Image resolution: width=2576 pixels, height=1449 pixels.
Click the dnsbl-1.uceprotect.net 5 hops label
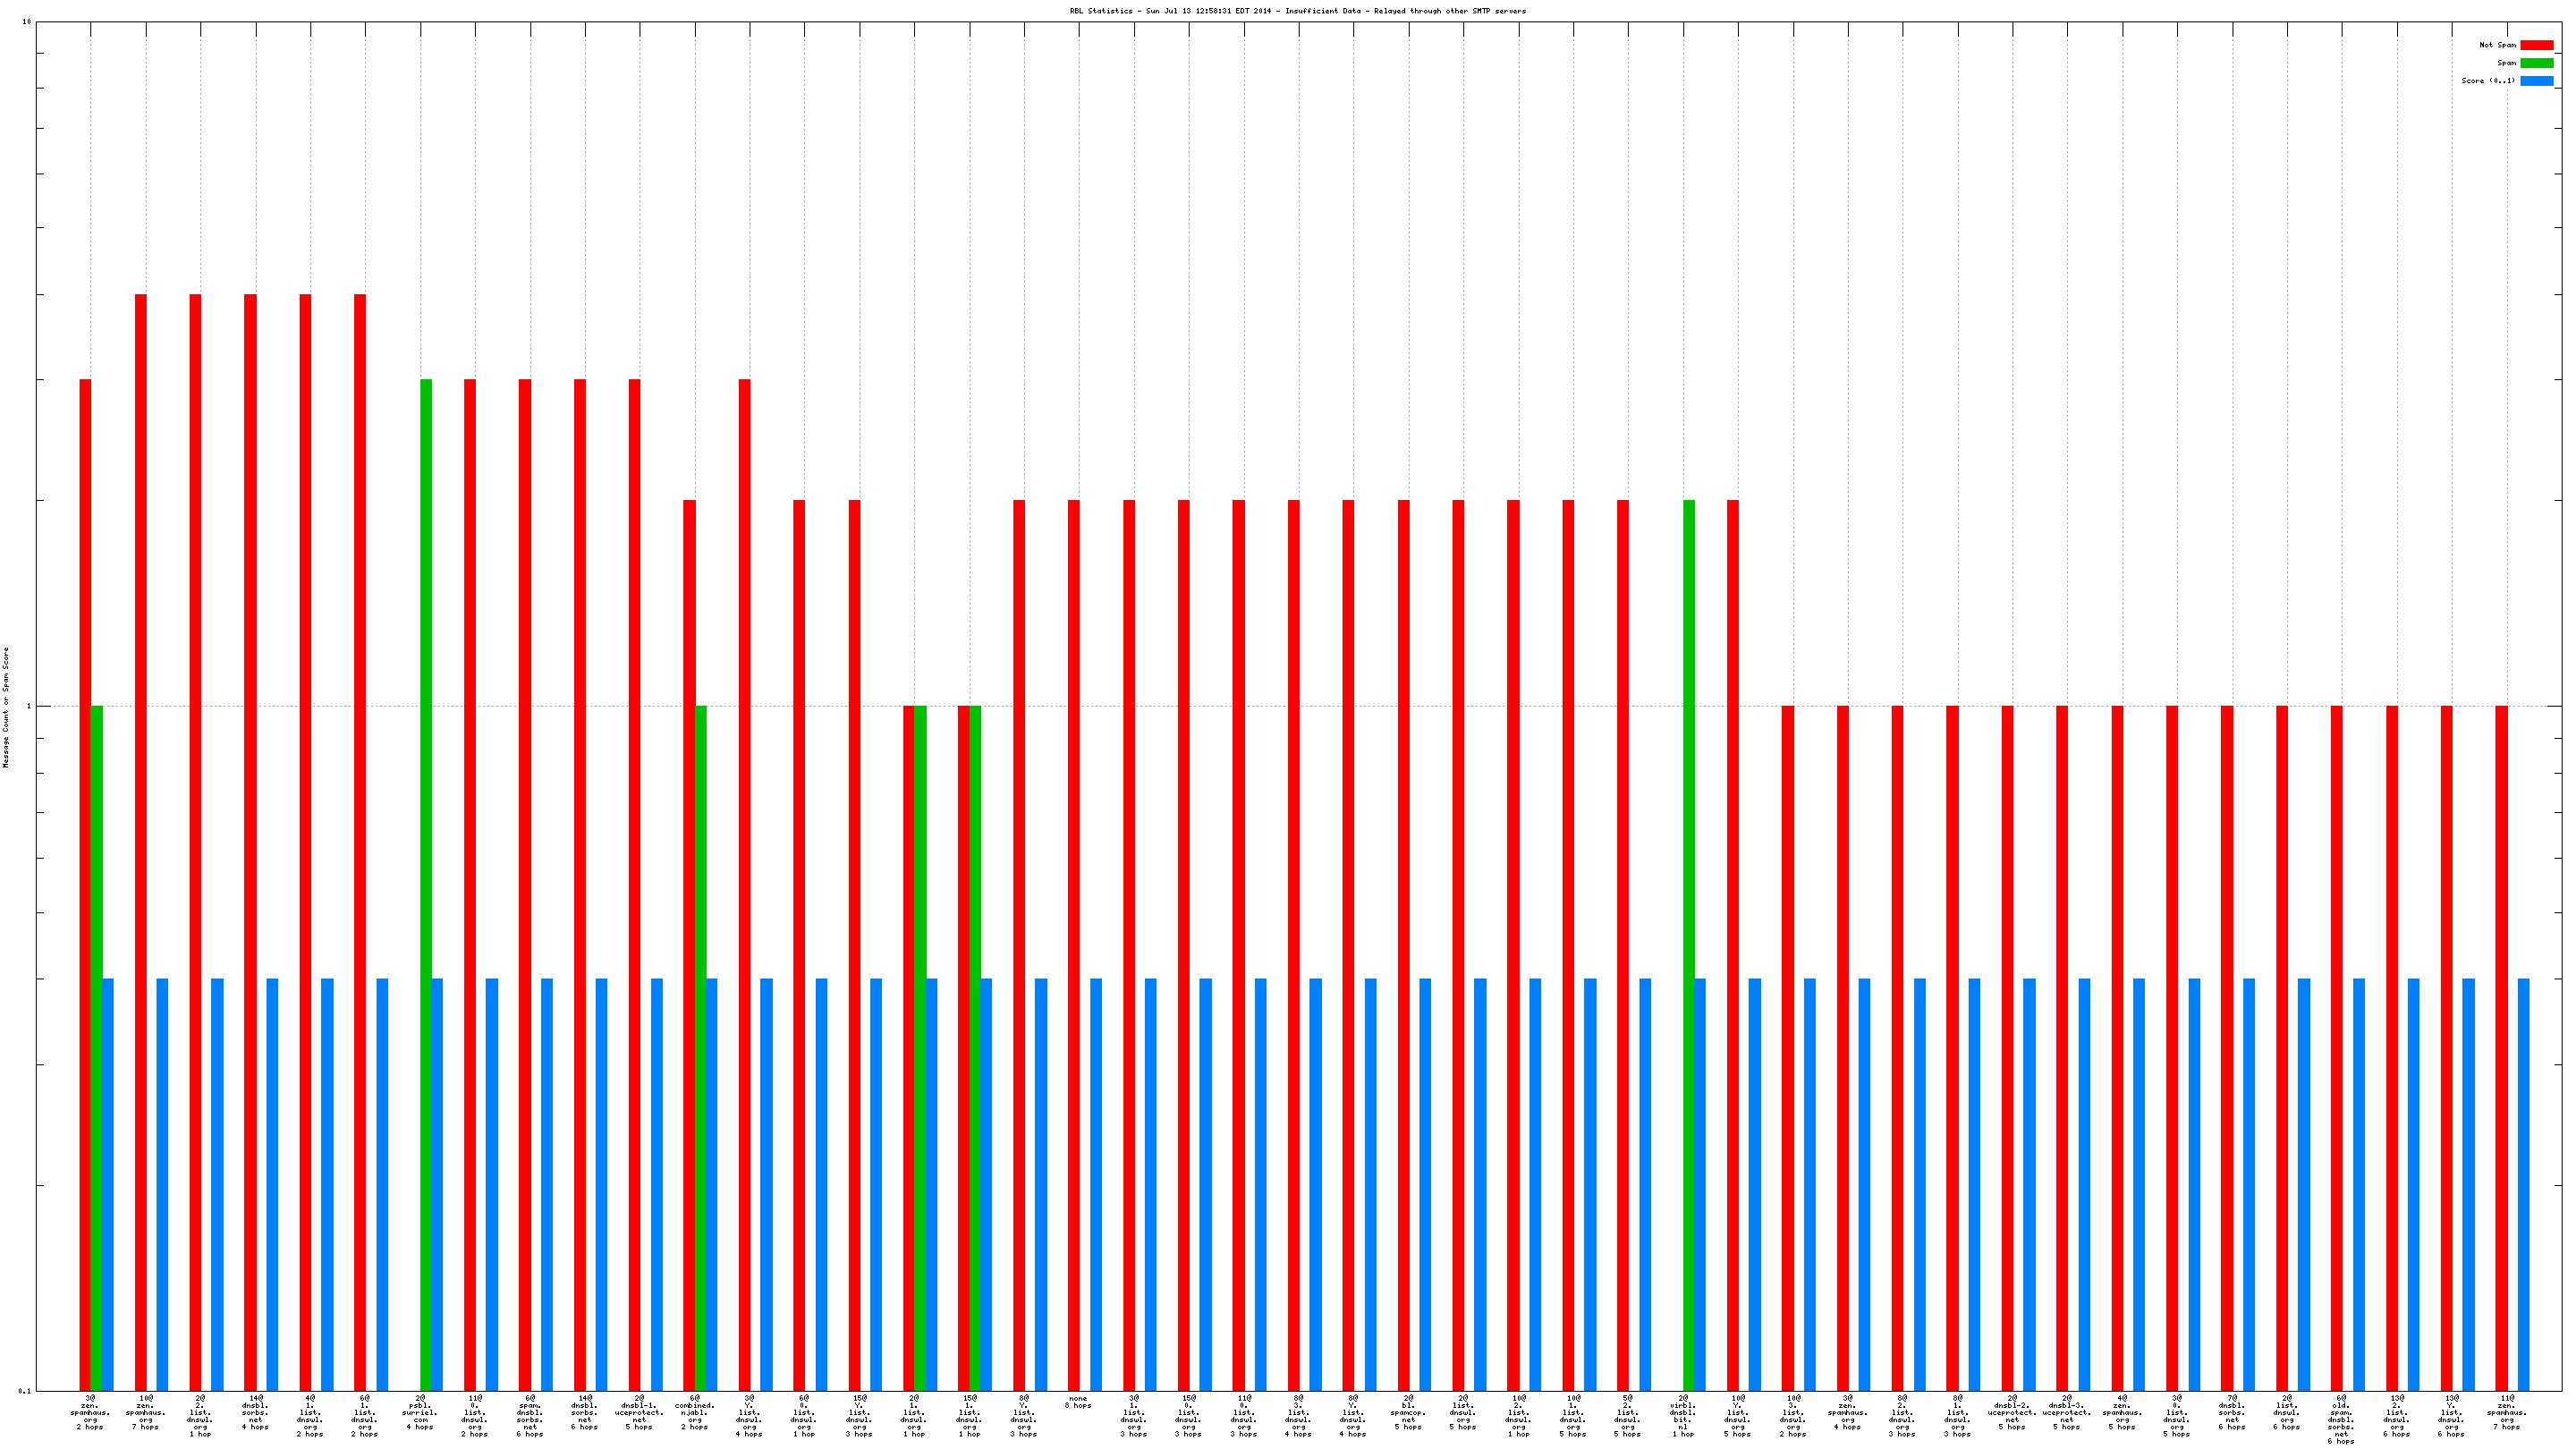click(639, 1413)
